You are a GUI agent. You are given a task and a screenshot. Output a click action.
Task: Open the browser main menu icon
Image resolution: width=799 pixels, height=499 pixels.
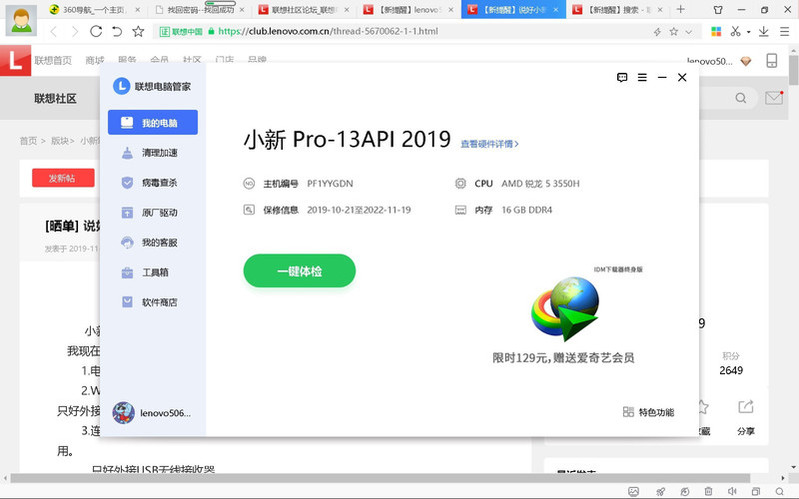(785, 32)
